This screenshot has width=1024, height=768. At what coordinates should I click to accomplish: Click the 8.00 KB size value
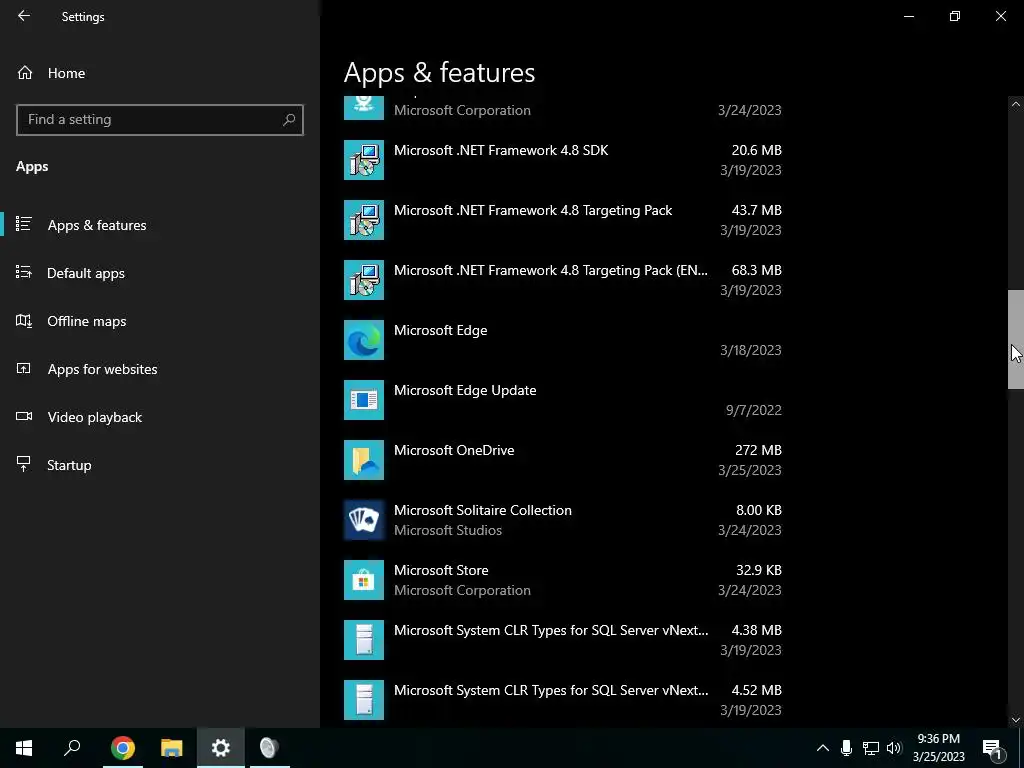pyautogui.click(x=759, y=510)
